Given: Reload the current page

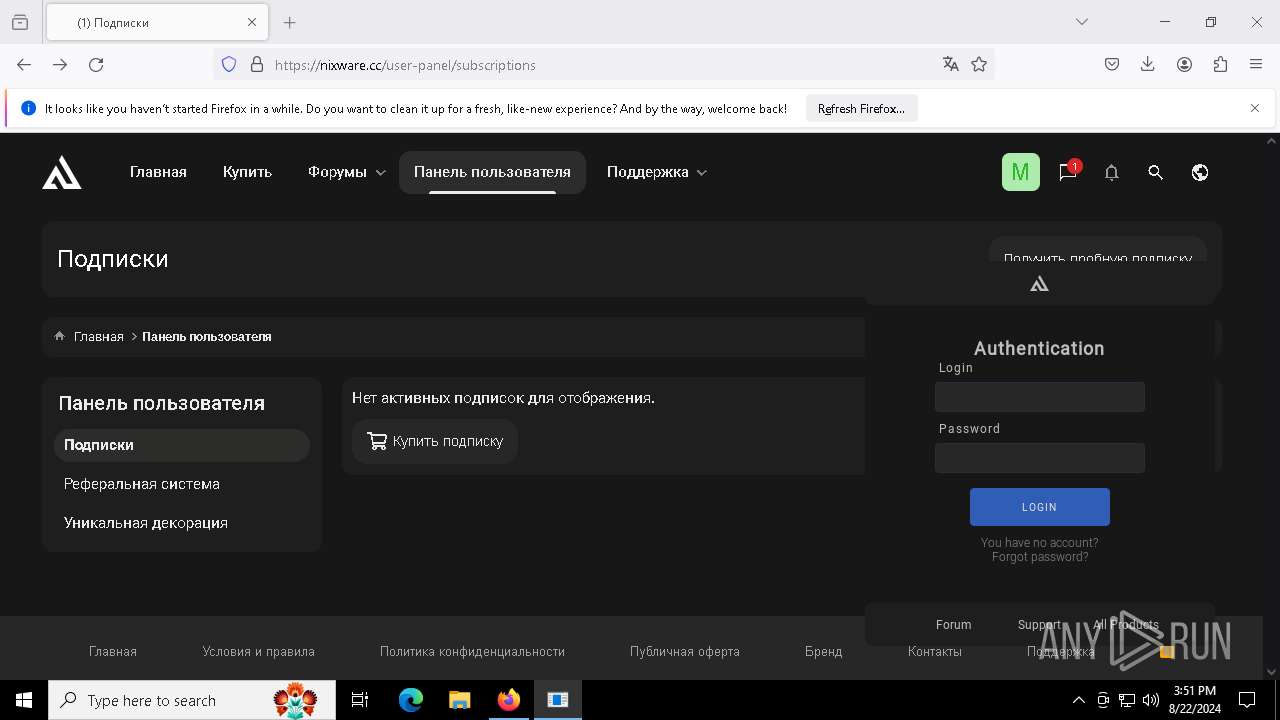Looking at the screenshot, I should coord(96,64).
